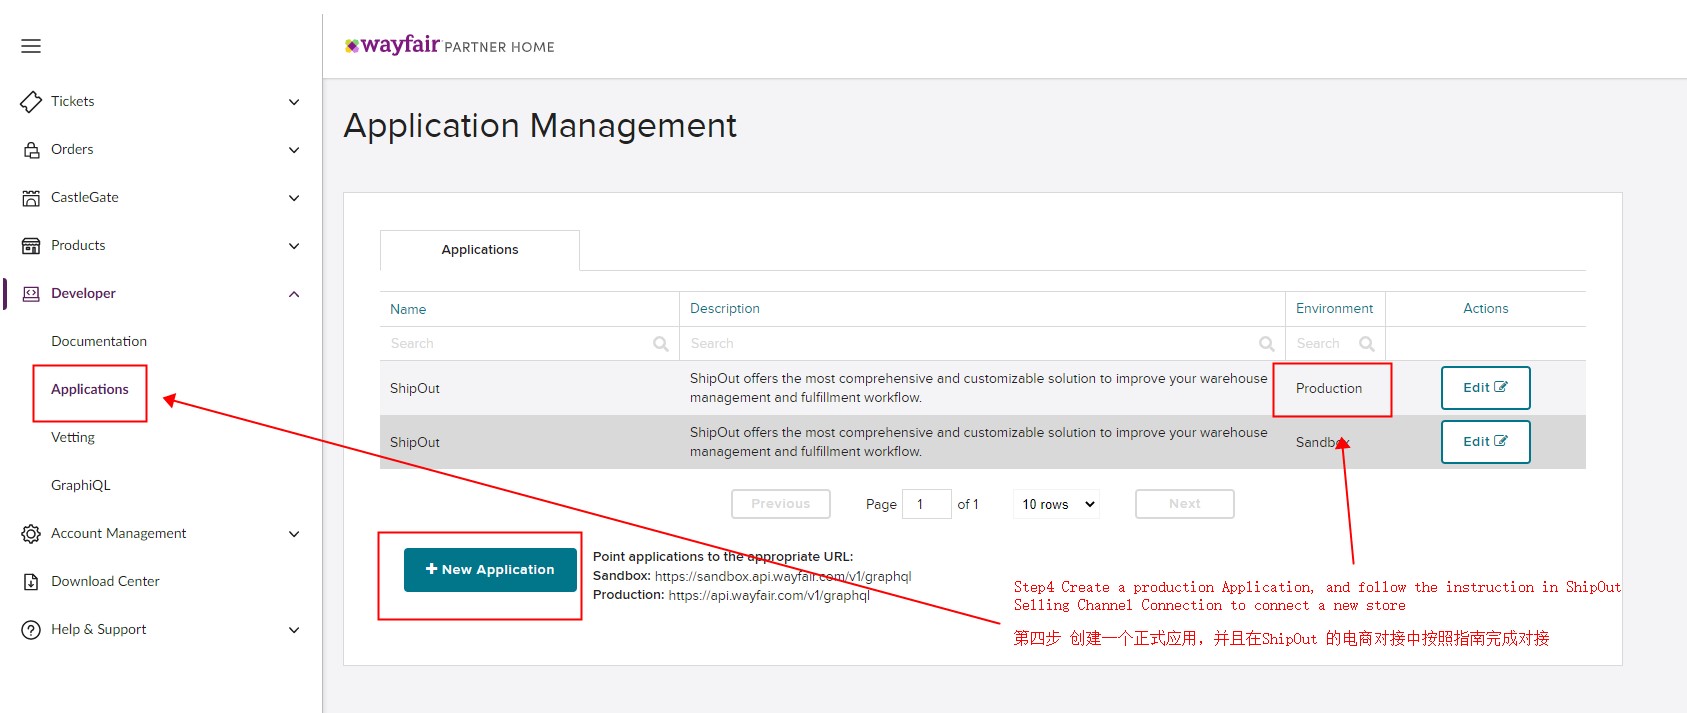The width and height of the screenshot is (1687, 713).
Task: Click the Previous page button
Action: [781, 504]
